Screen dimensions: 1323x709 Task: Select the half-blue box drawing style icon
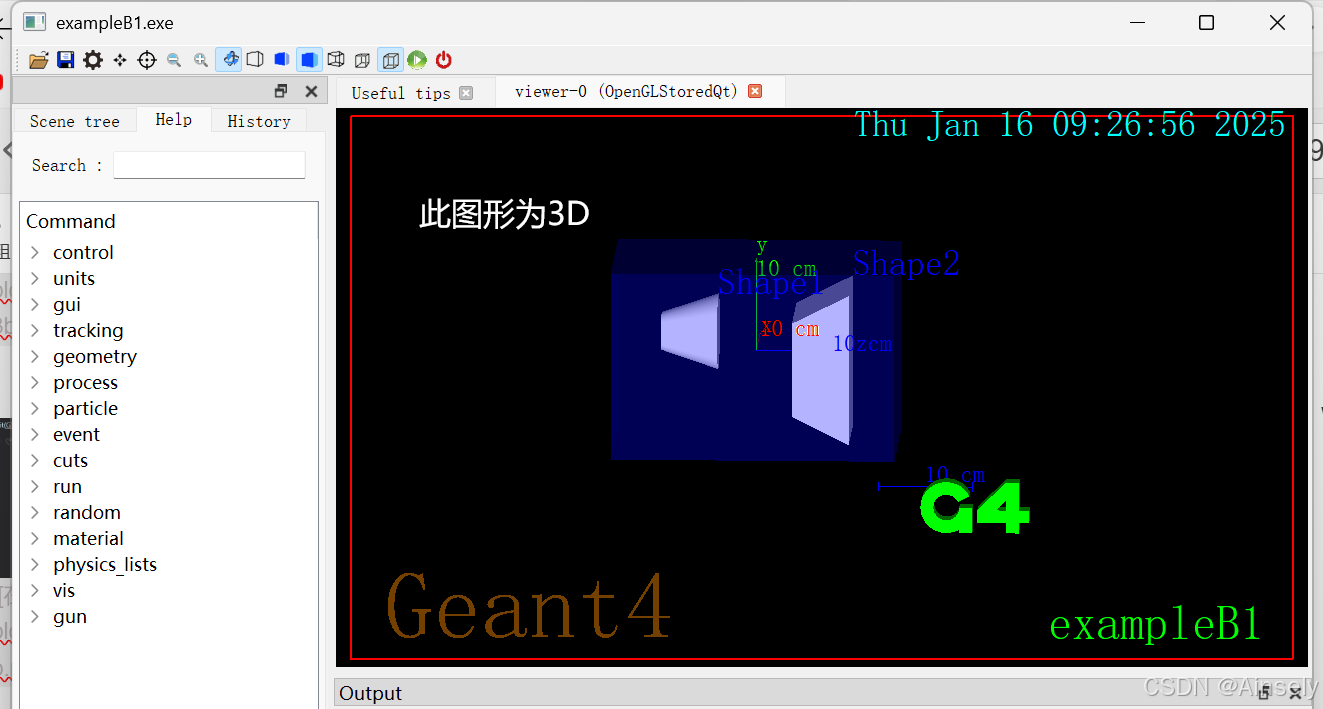282,60
